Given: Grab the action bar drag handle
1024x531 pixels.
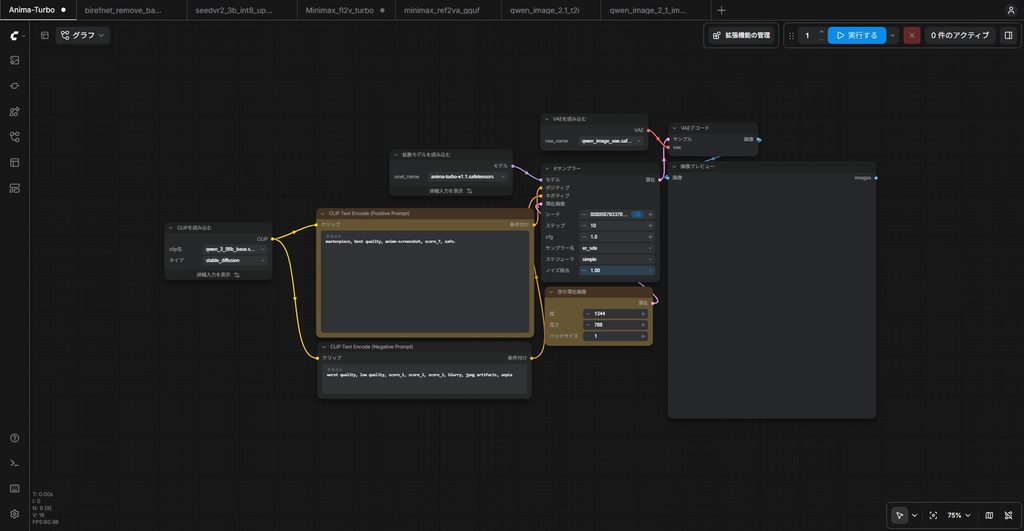Looking at the screenshot, I should click(x=792, y=35).
